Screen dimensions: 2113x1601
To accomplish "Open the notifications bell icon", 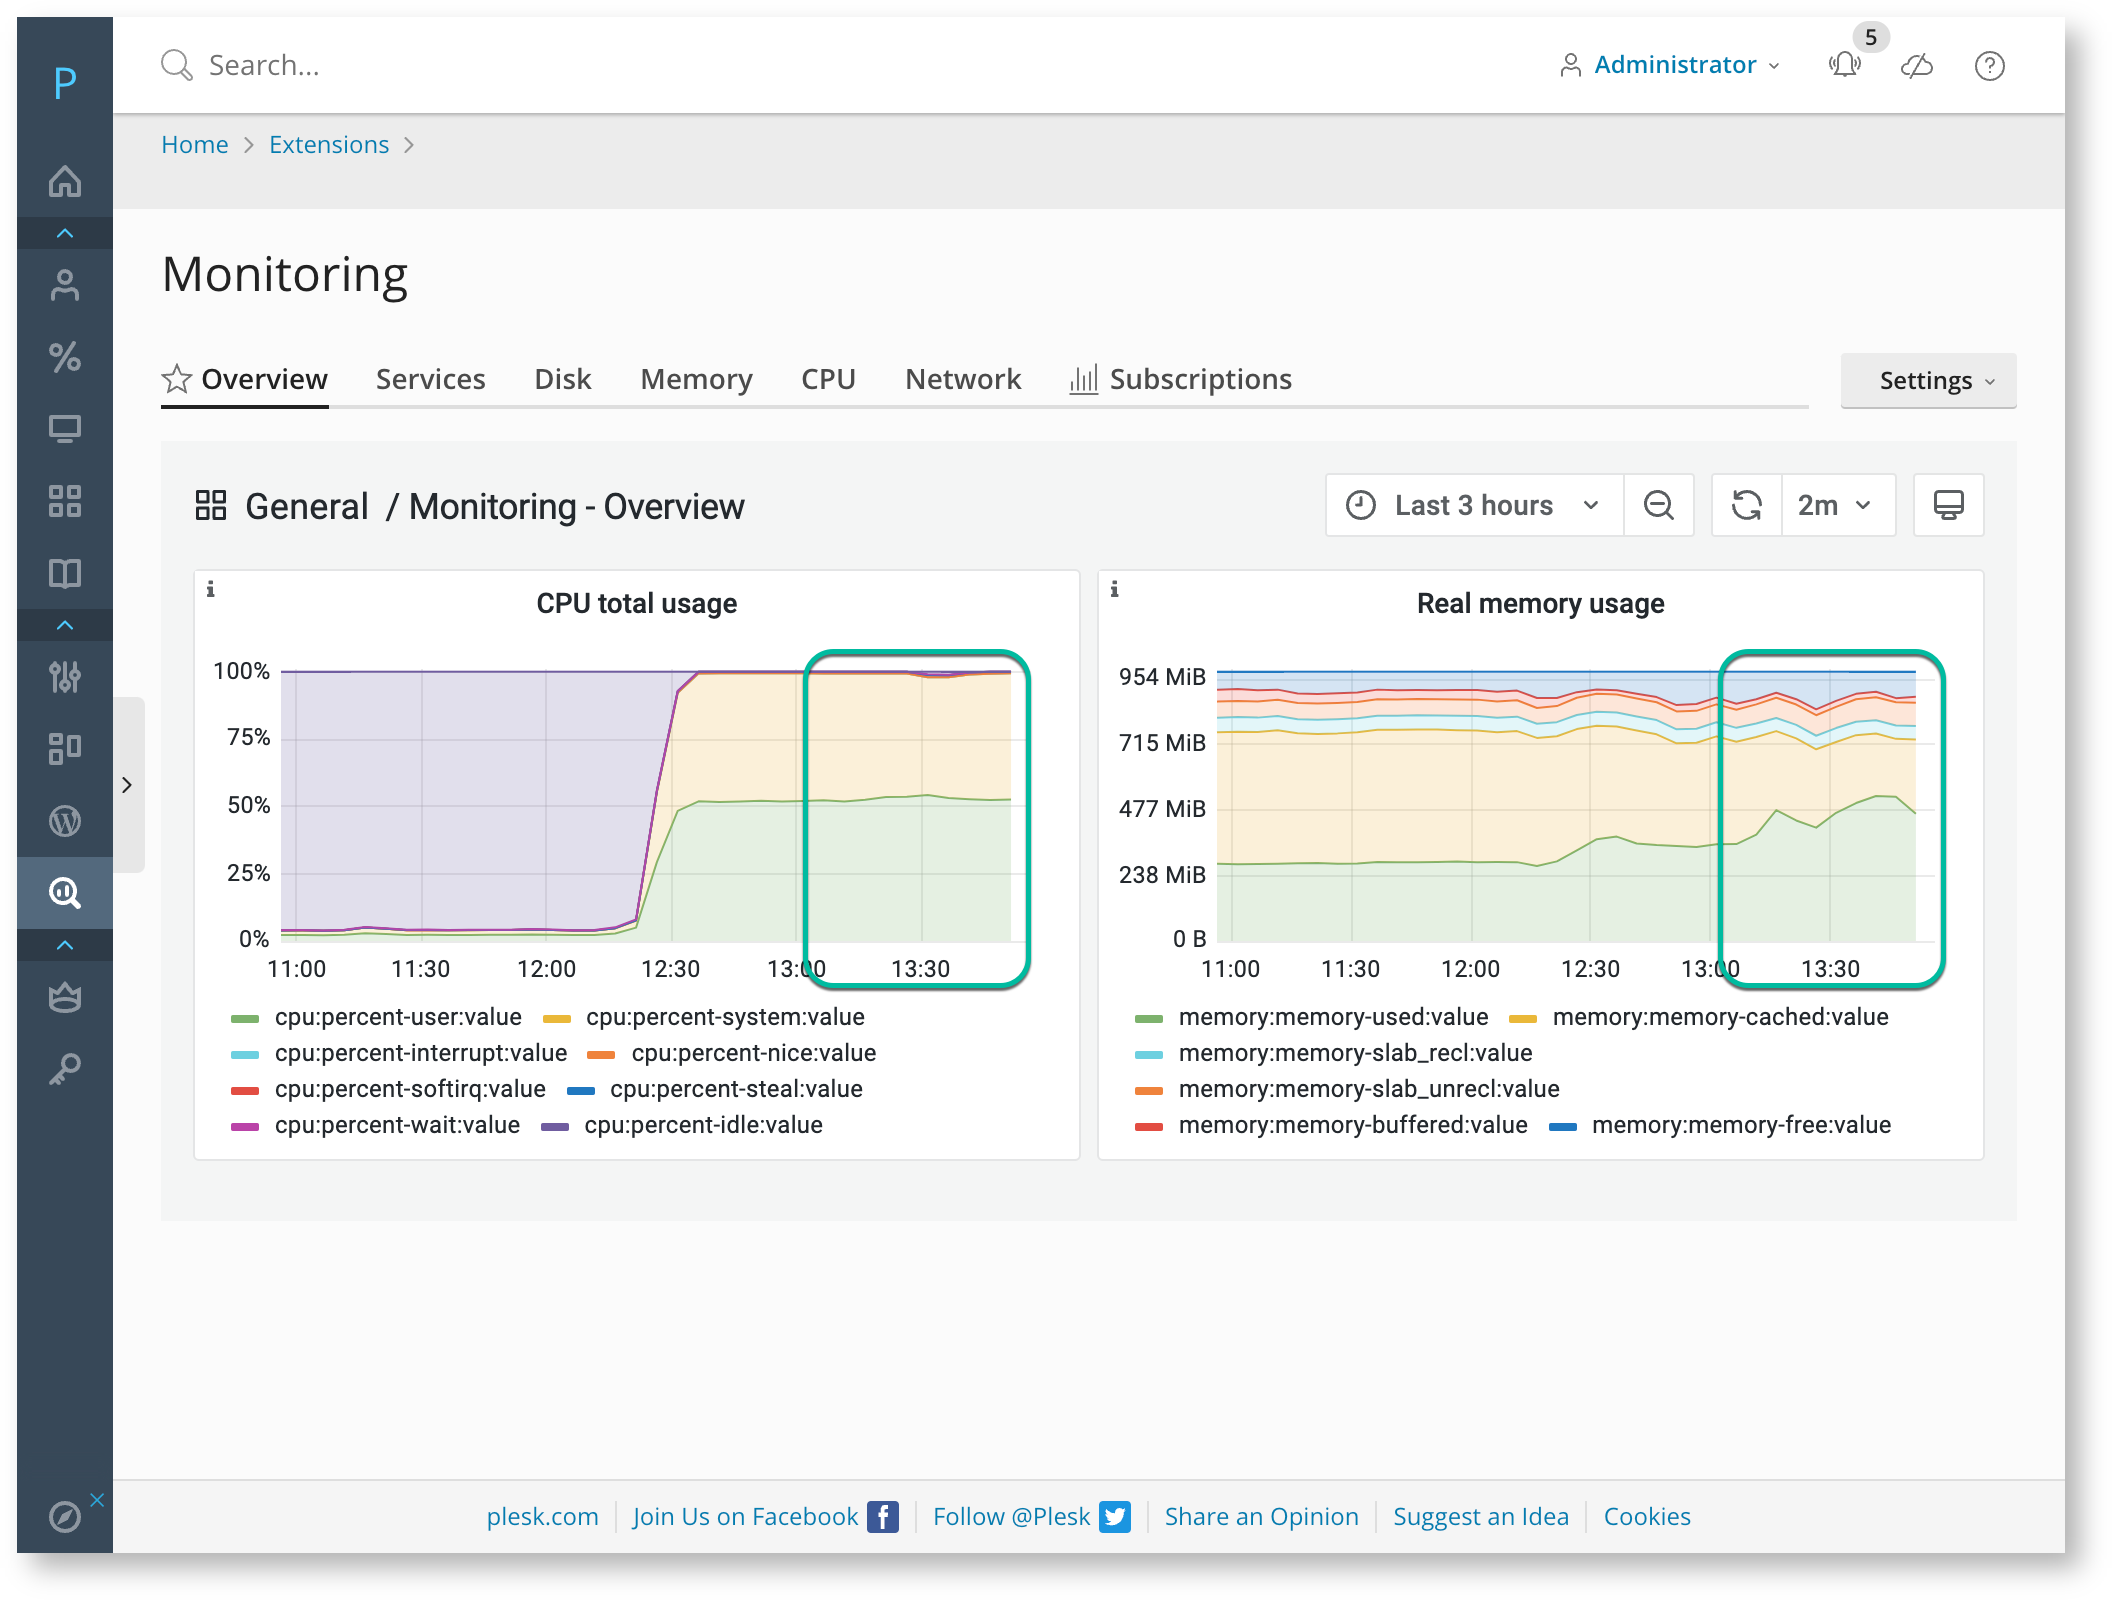I will (1844, 65).
